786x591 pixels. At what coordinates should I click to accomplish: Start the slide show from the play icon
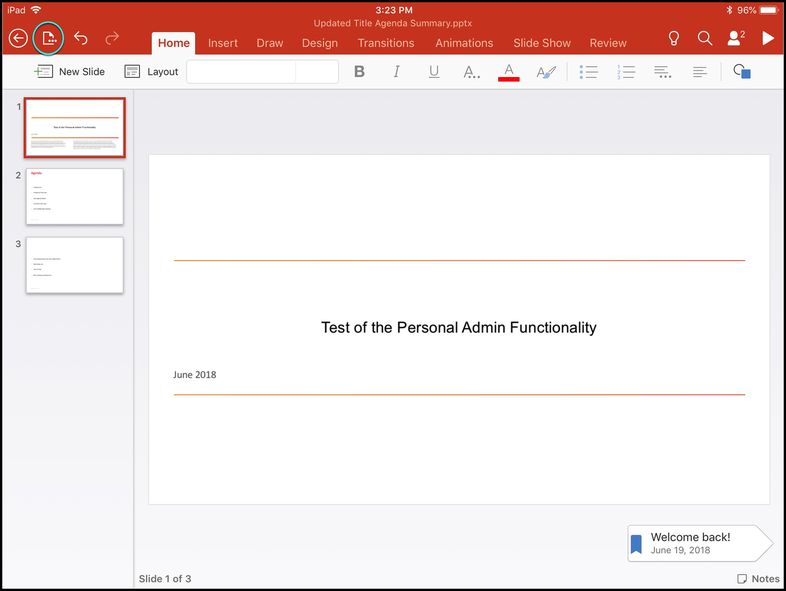[x=768, y=39]
